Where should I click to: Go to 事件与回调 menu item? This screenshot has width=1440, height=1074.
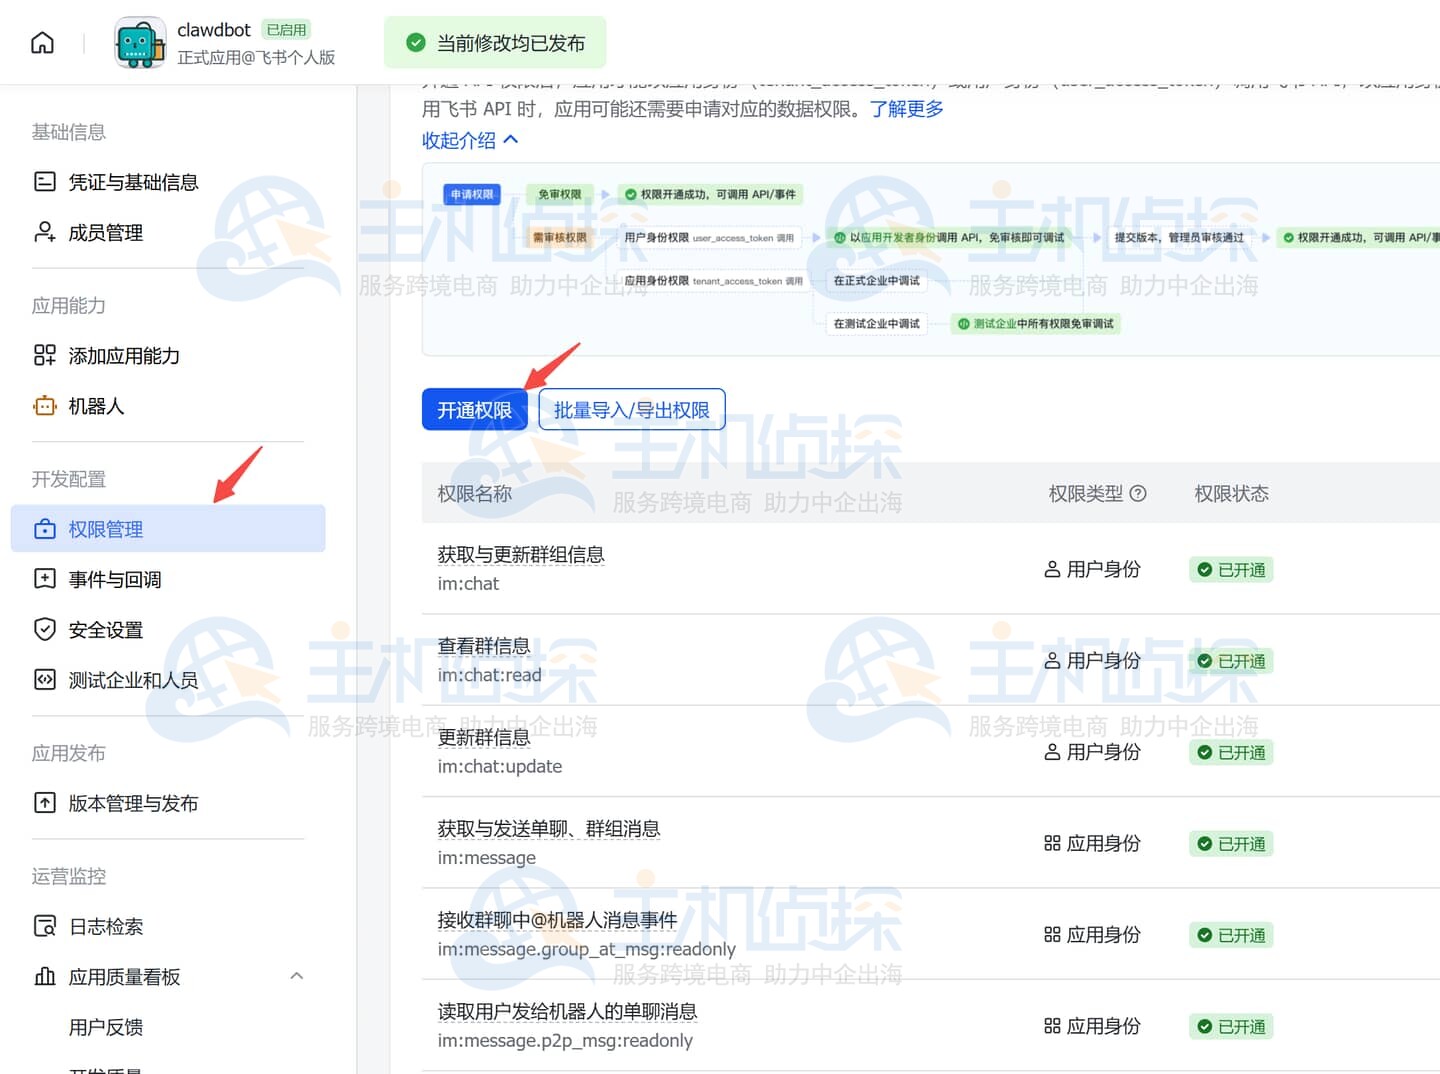[114, 579]
